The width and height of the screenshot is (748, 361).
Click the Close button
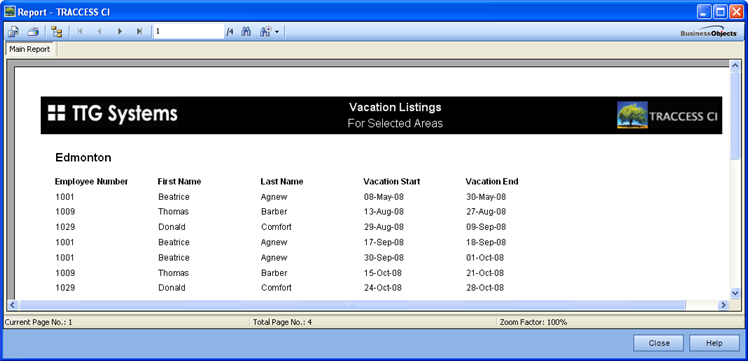click(658, 343)
